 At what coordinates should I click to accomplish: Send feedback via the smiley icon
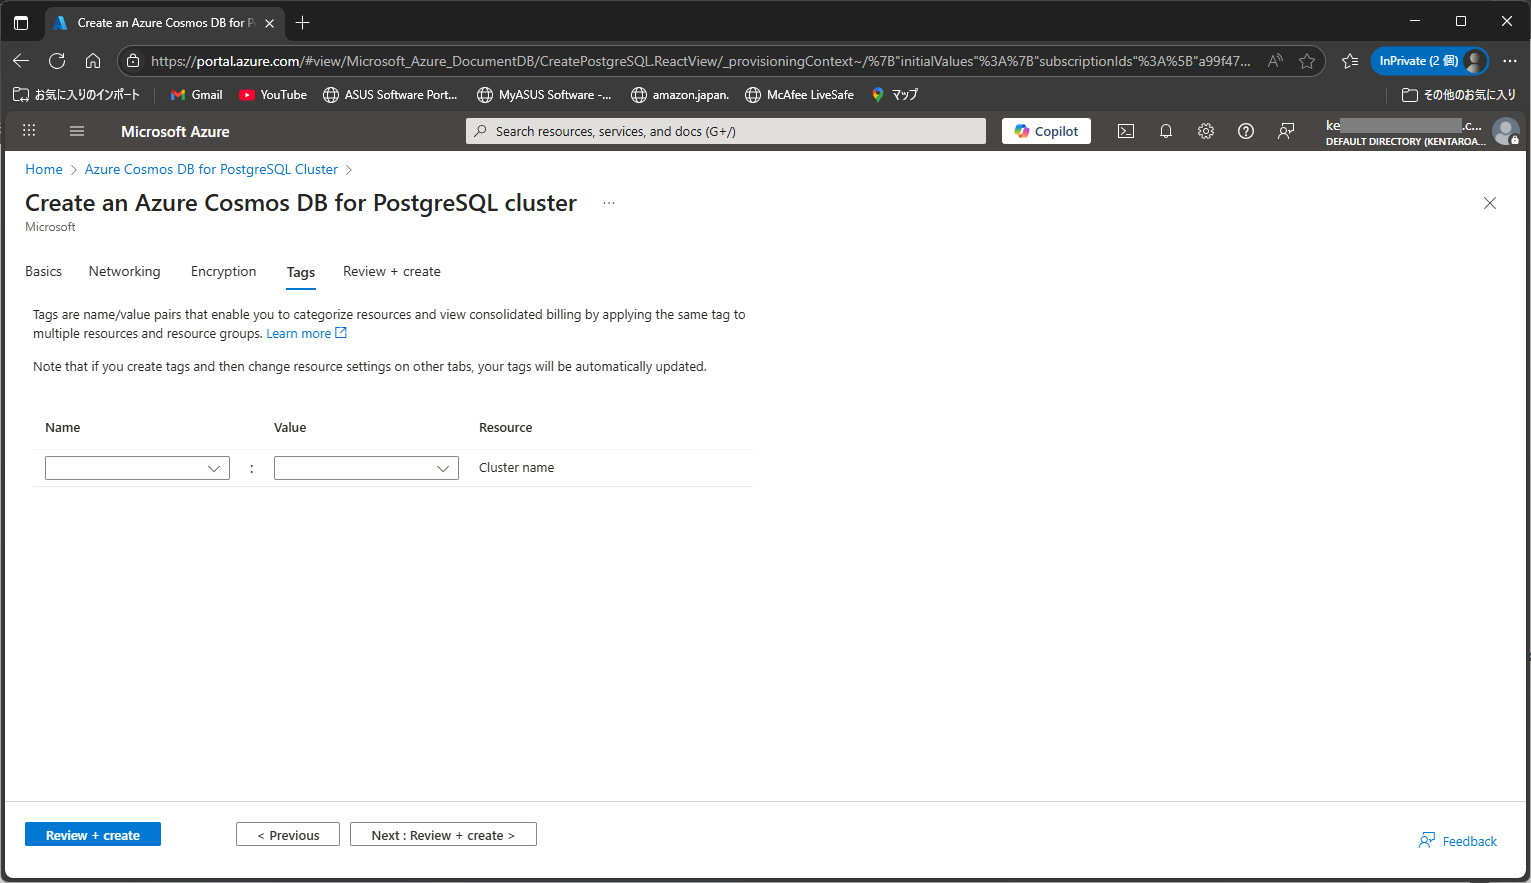1286,130
